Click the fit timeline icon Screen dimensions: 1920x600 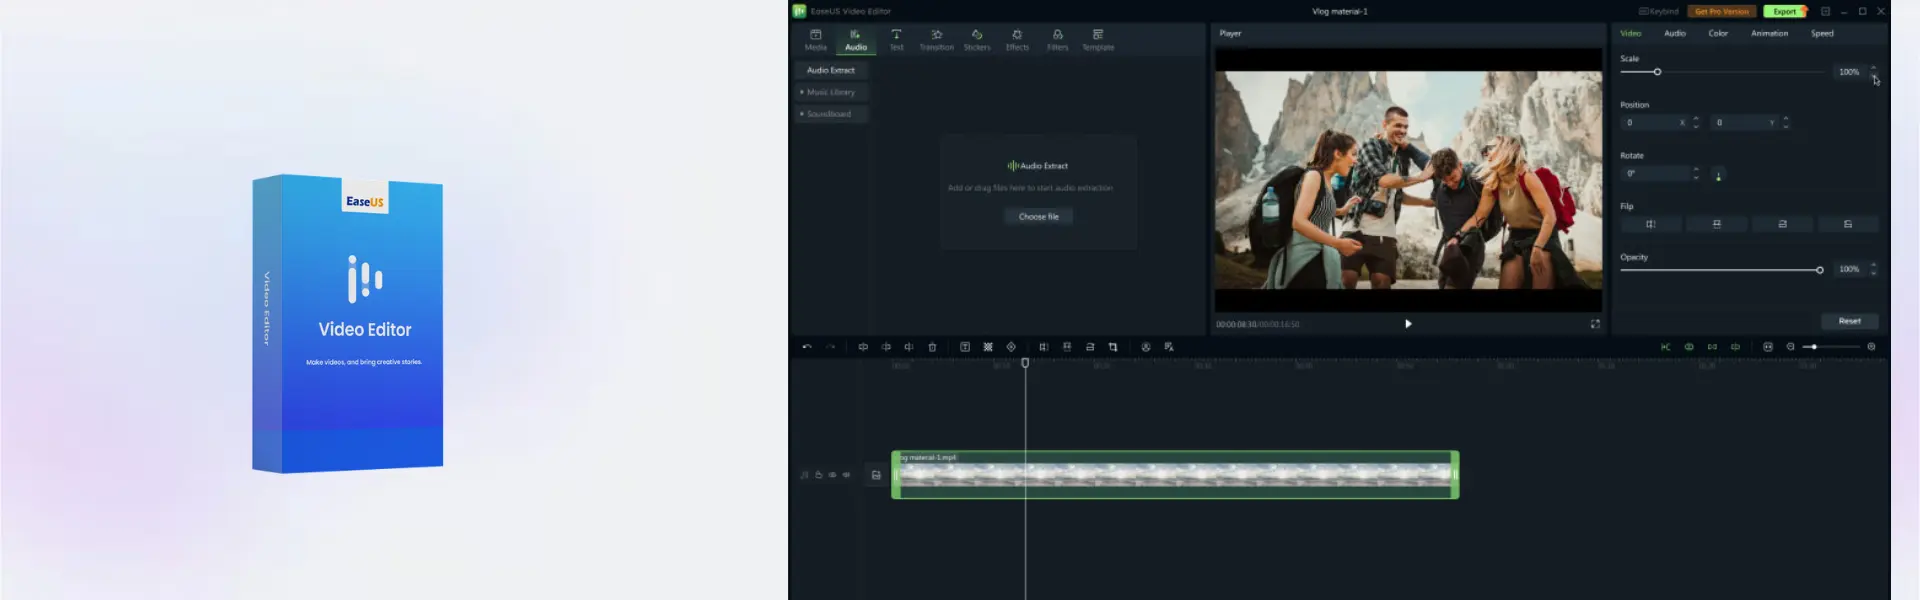point(1768,347)
